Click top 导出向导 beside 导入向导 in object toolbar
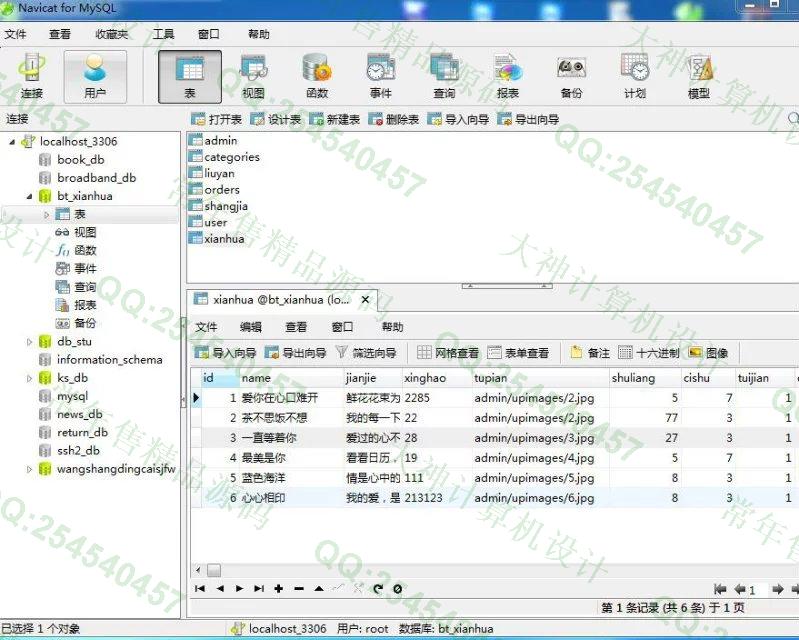Viewport: 799px width, 640px height. [x=528, y=119]
